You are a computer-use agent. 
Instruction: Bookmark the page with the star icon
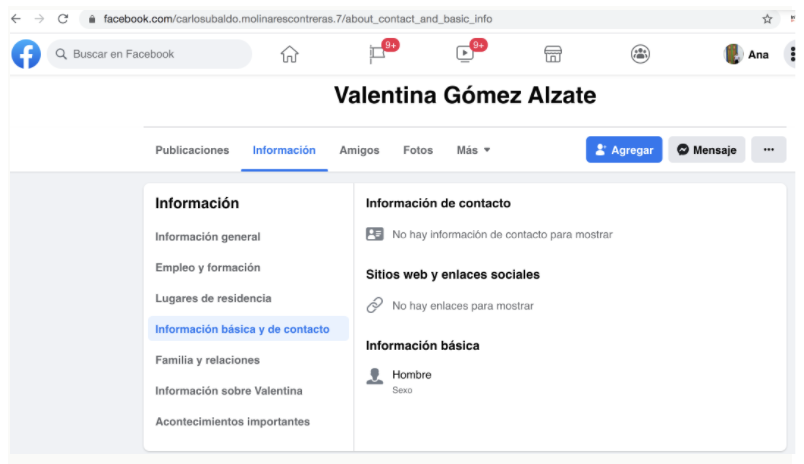(767, 19)
